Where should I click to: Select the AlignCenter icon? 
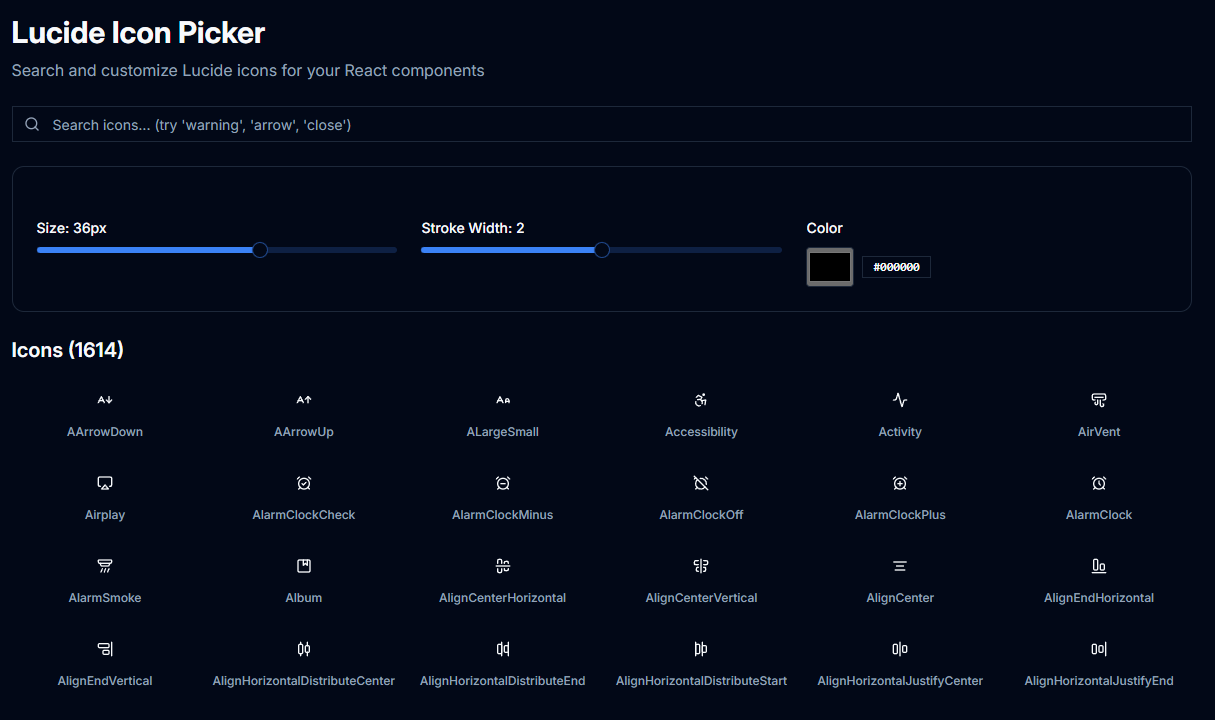[x=900, y=566]
